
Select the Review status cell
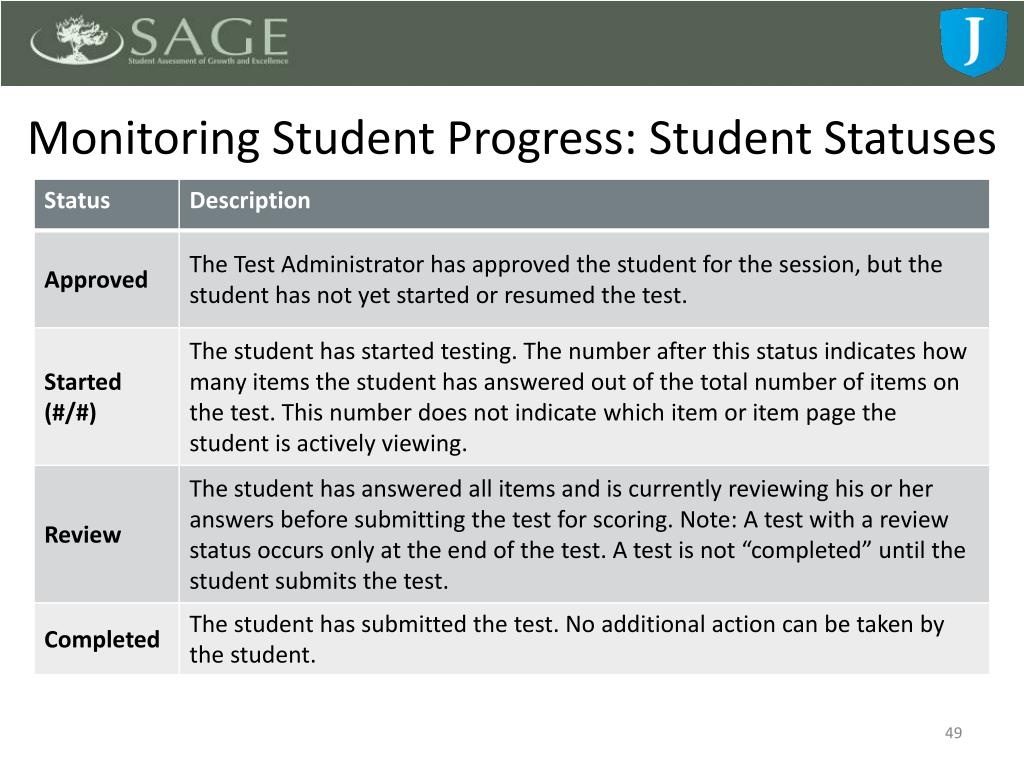83,535
